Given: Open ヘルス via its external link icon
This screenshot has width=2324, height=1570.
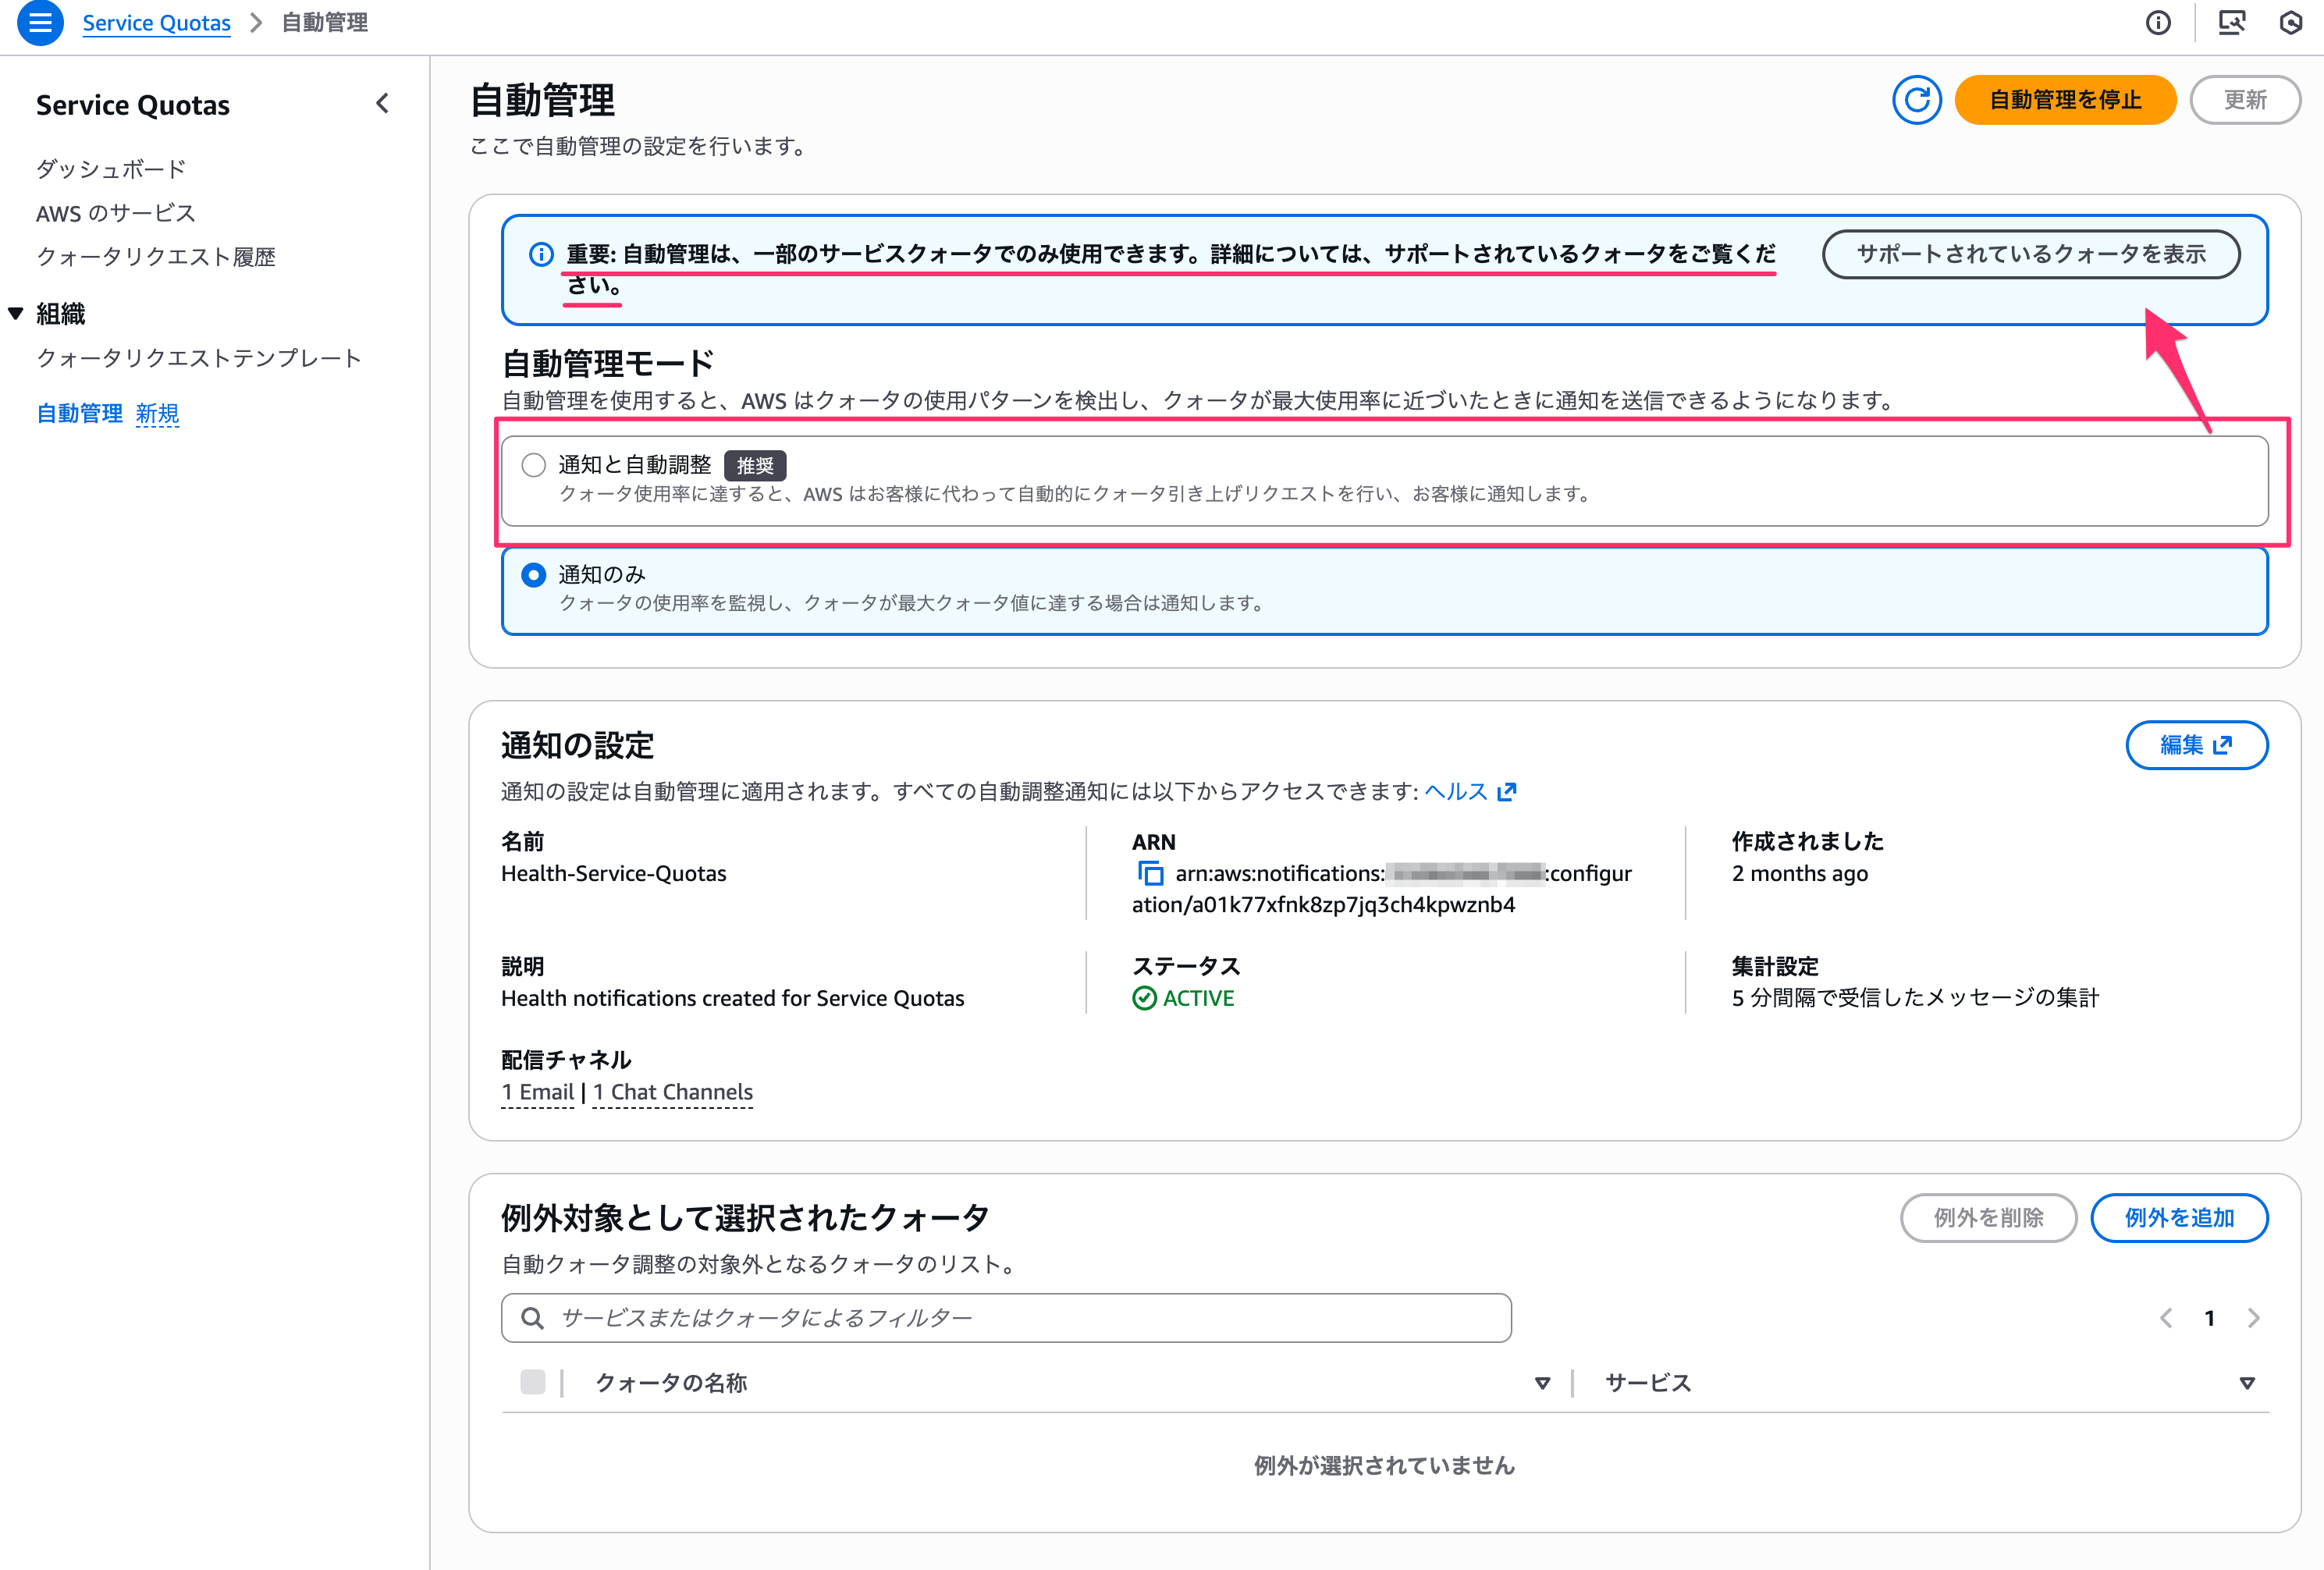Looking at the screenshot, I should coord(1507,791).
